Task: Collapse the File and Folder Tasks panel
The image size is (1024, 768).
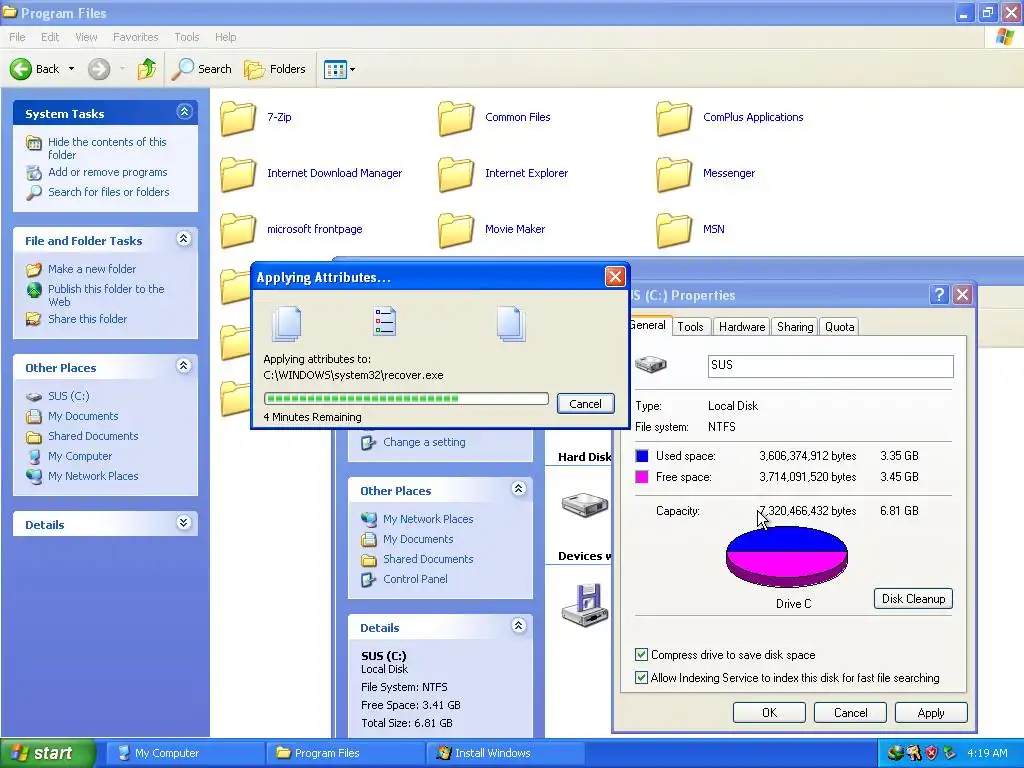Action: click(x=184, y=239)
